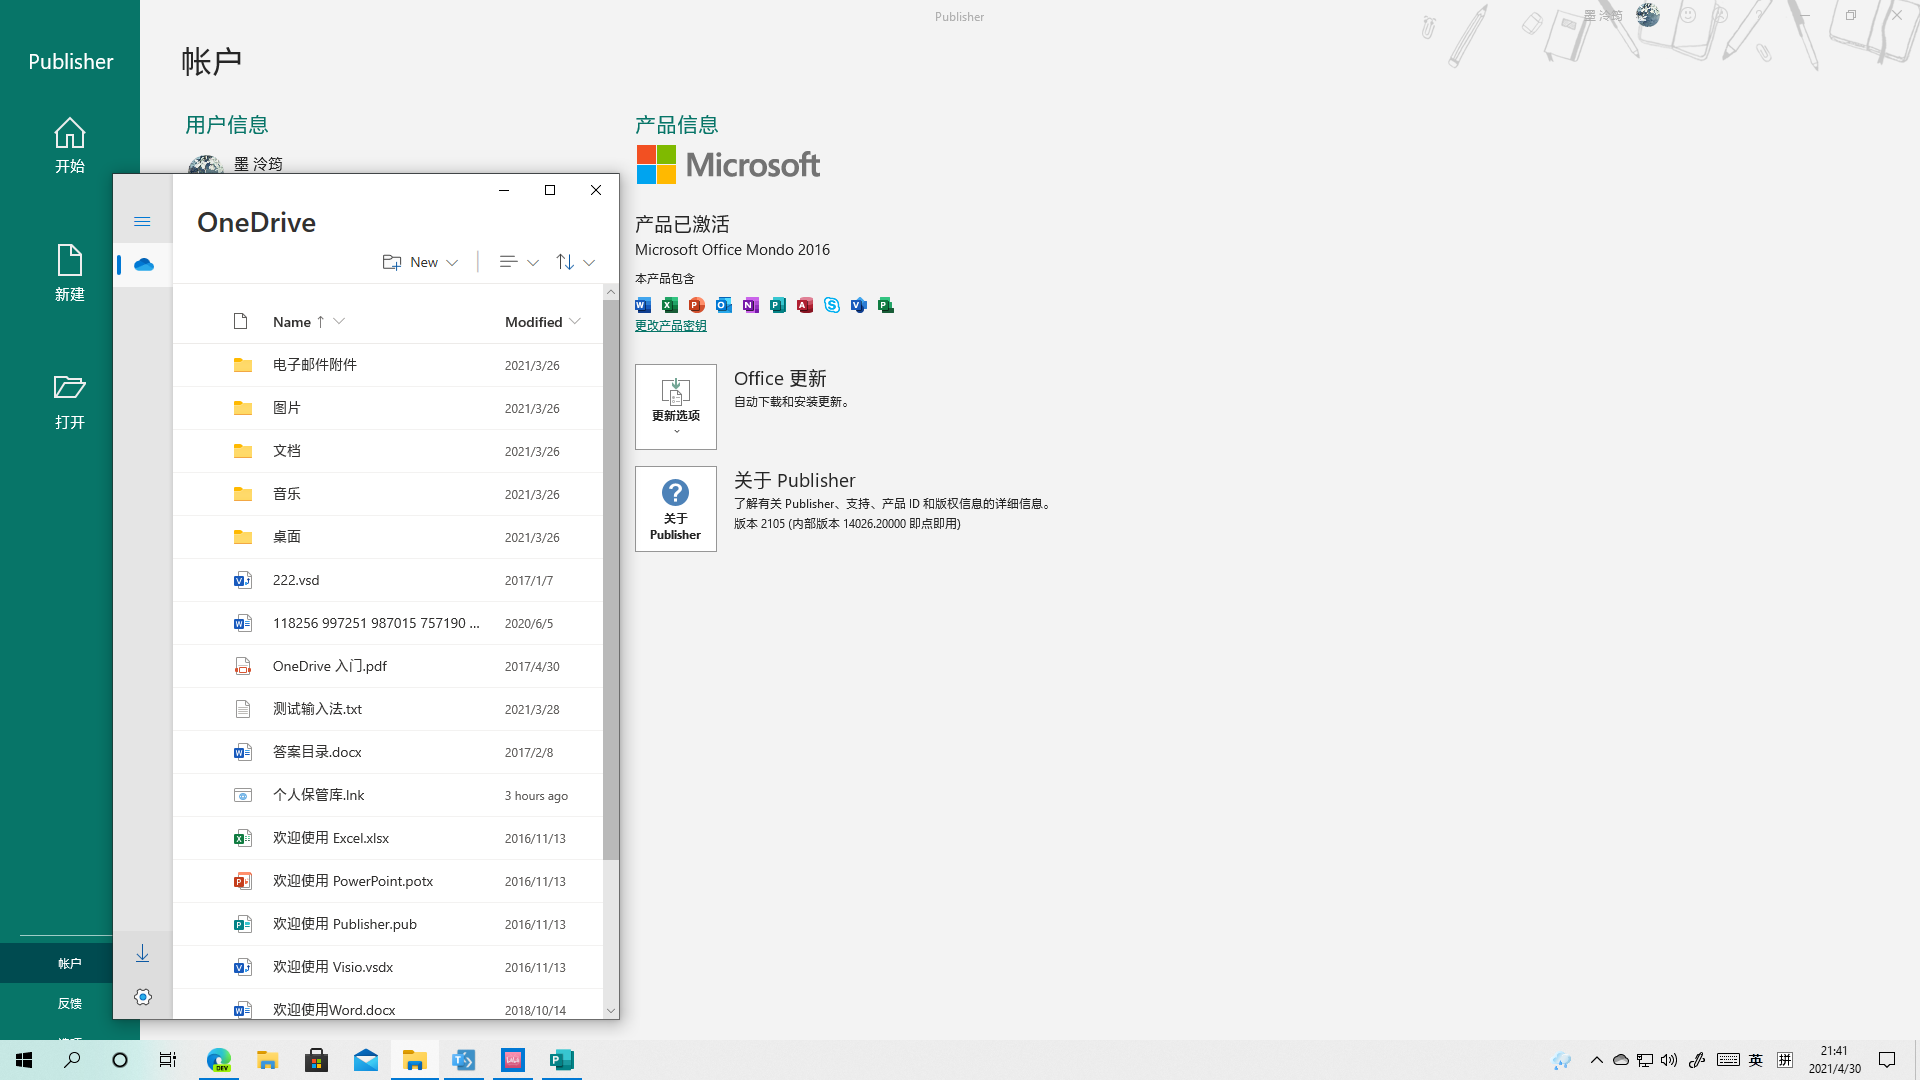Select 欢迎使用 Publisher.pub file
This screenshot has height=1080, width=1920.
coord(388,924)
